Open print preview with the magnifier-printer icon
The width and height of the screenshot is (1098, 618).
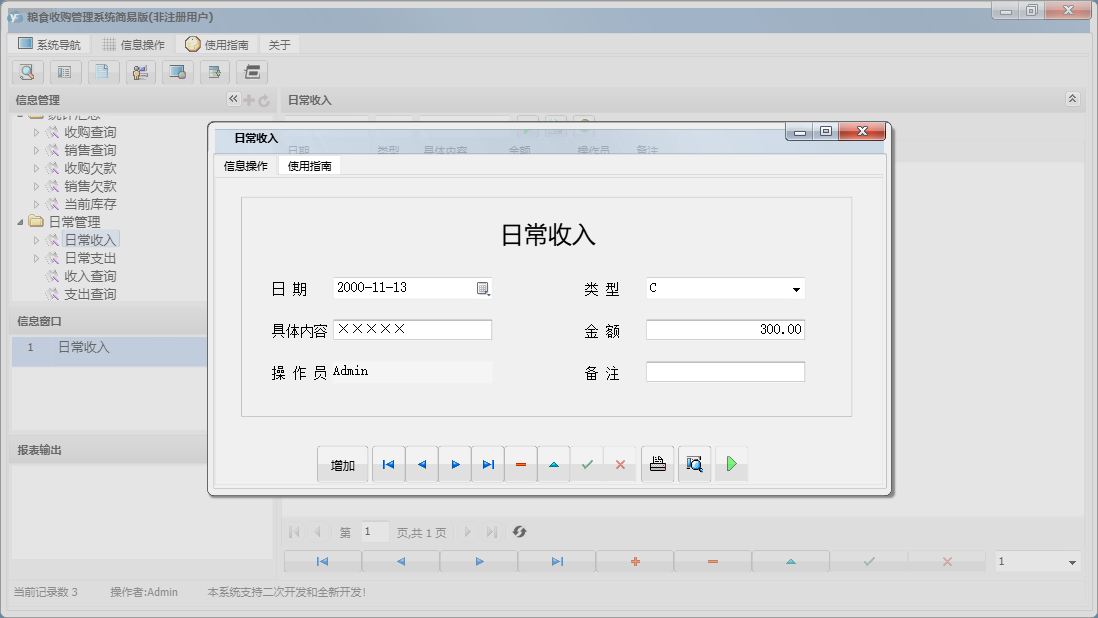695,463
